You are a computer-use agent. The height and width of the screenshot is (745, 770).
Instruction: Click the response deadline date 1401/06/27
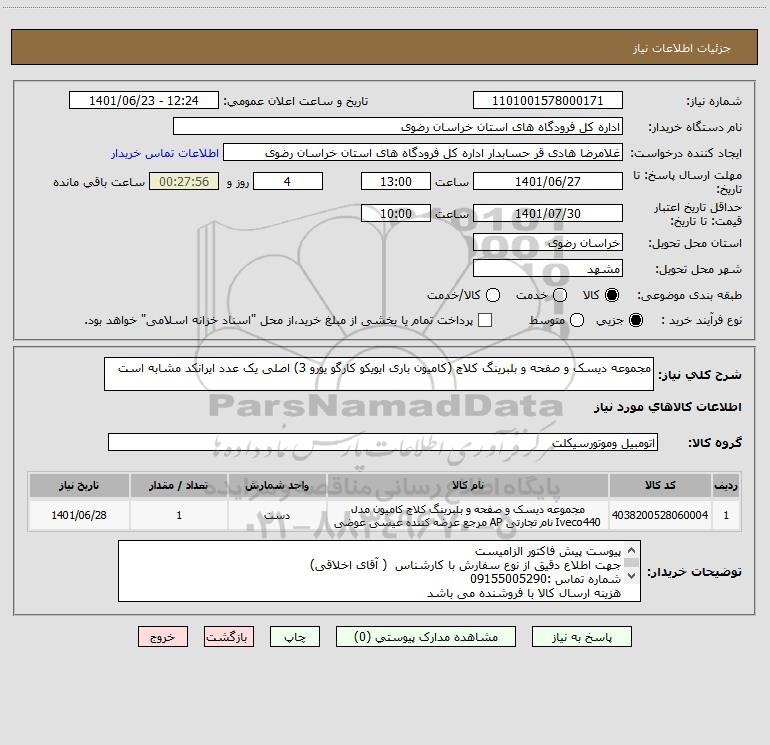[548, 181]
